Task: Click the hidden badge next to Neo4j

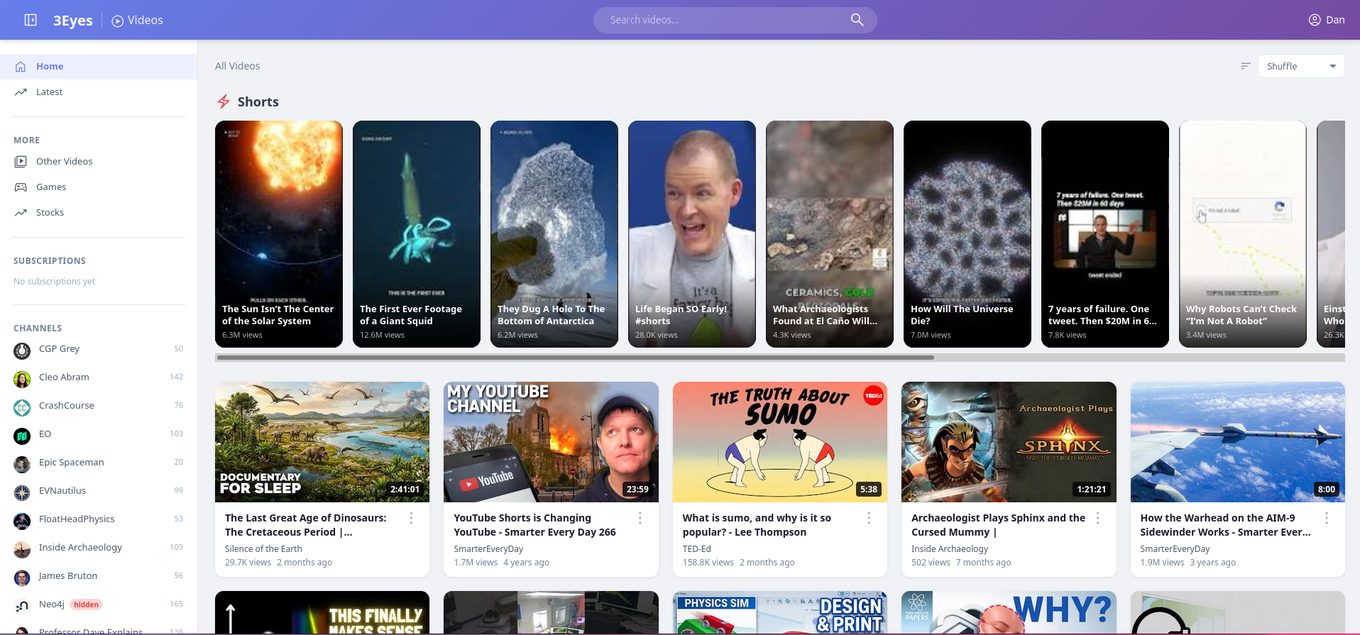Action: coord(86,605)
